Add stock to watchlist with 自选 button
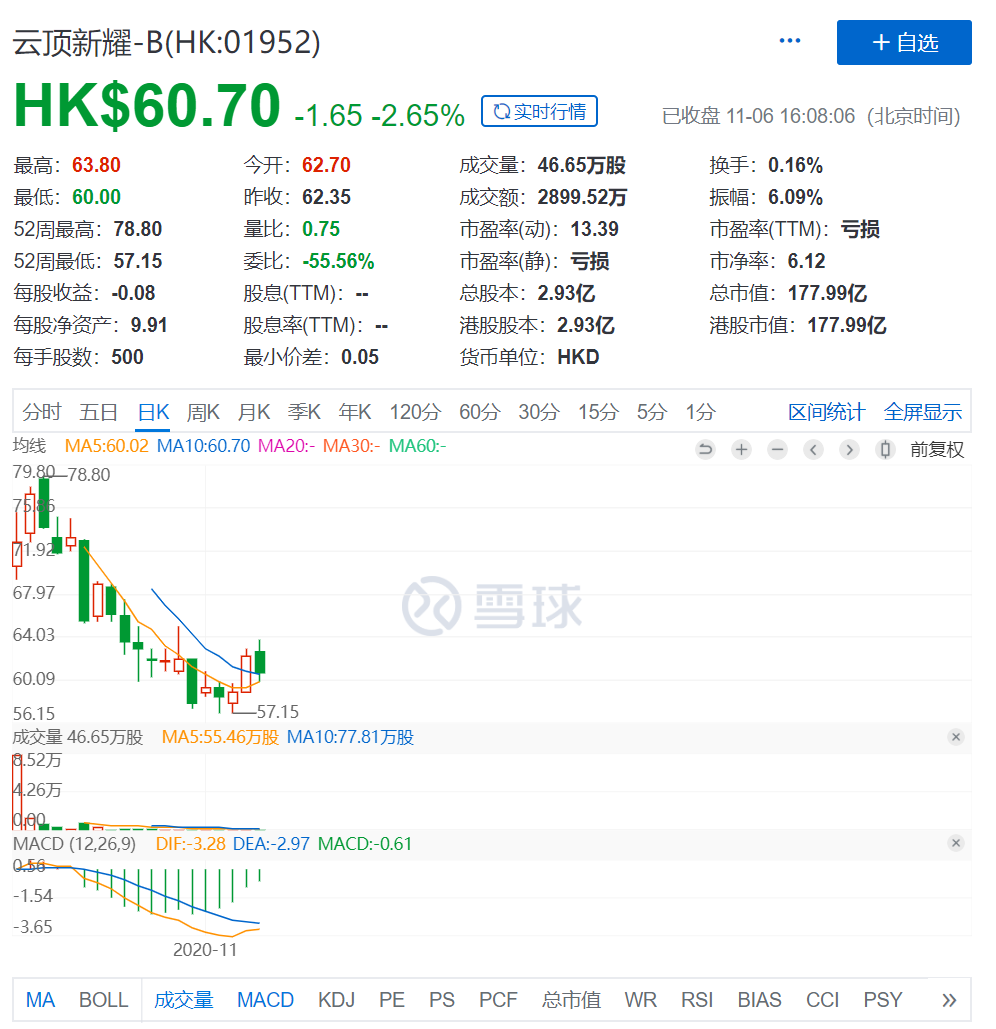The width and height of the screenshot is (996, 1029). (x=903, y=43)
